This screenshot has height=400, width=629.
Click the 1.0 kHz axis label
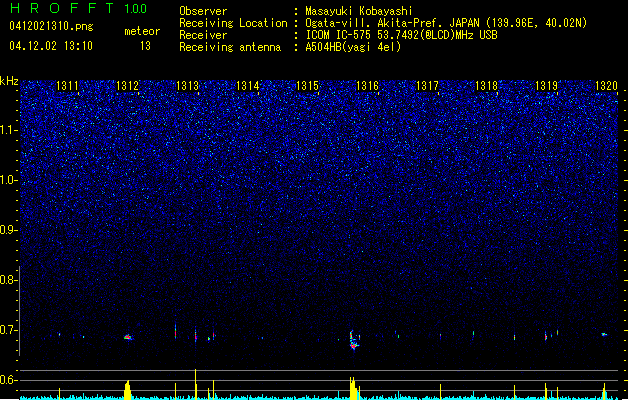(x=9, y=180)
